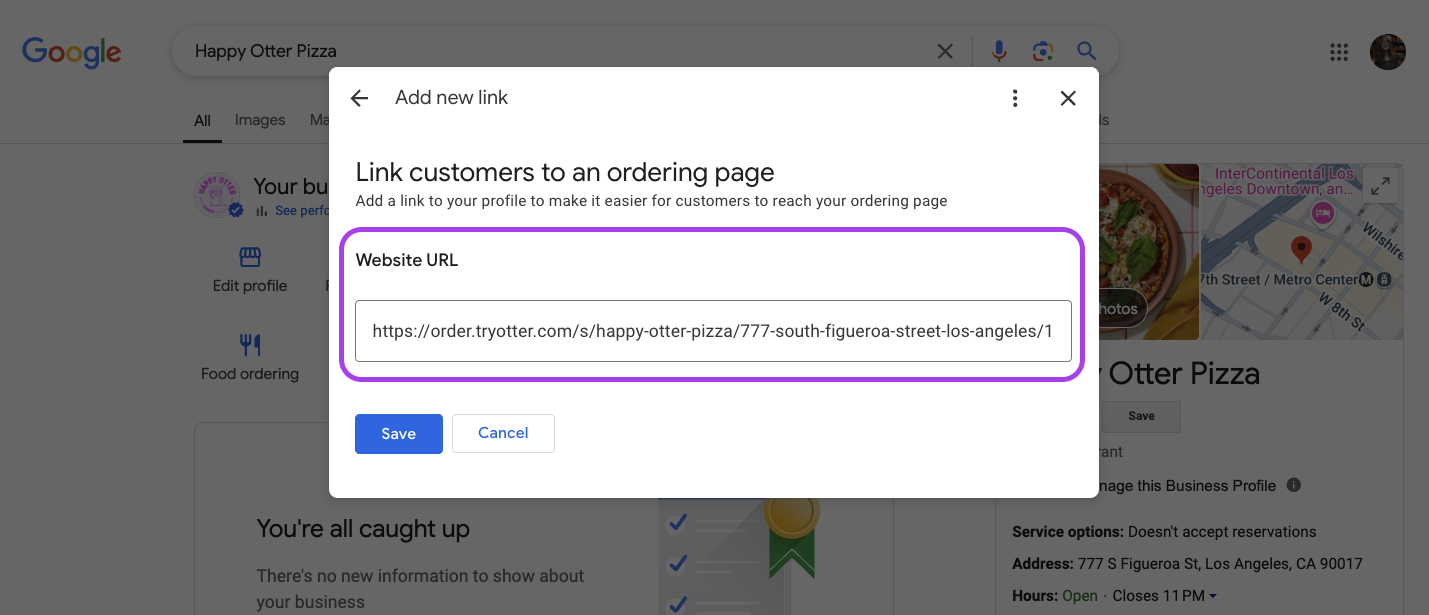Click the Save button in knowledge panel
The height and width of the screenshot is (615, 1429).
1141,416
